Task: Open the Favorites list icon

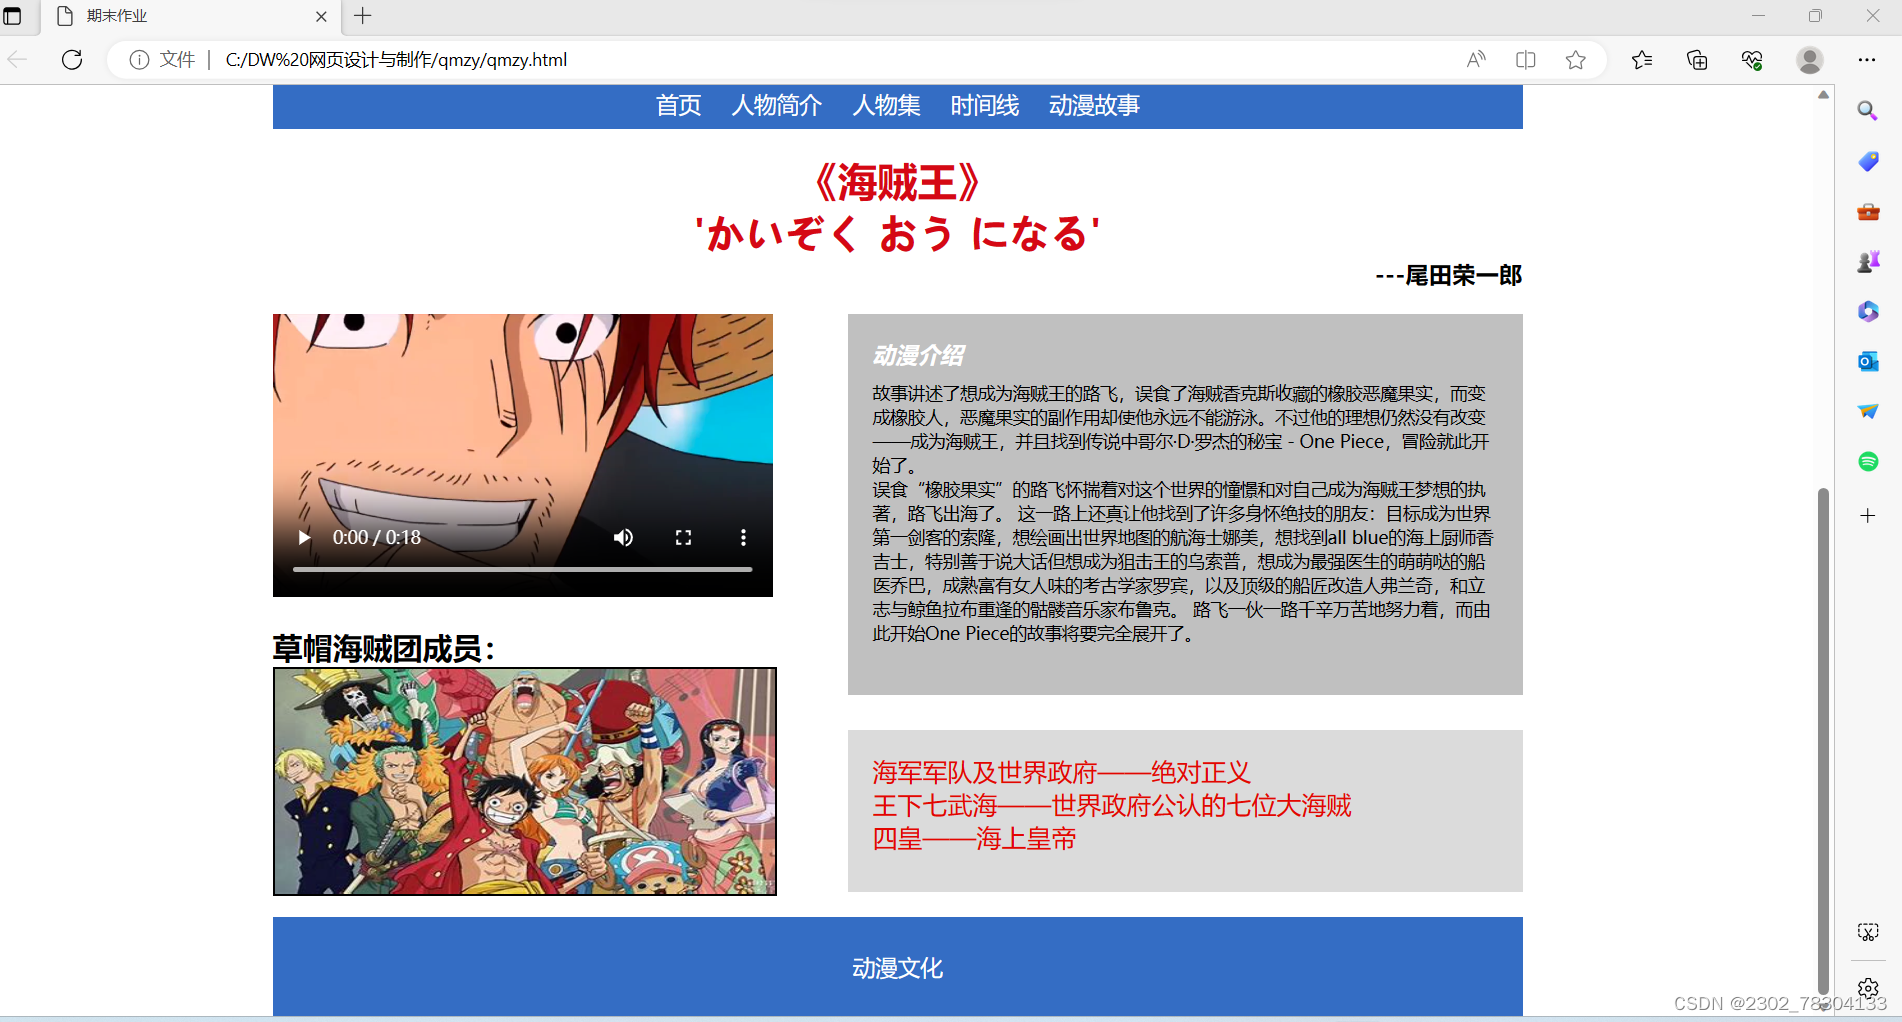Action: coord(1642,60)
